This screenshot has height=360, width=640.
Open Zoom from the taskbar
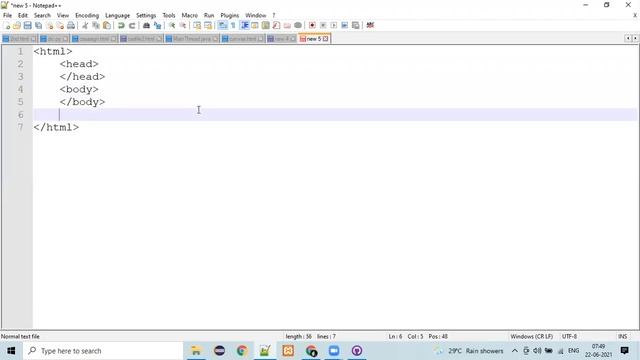(x=334, y=351)
